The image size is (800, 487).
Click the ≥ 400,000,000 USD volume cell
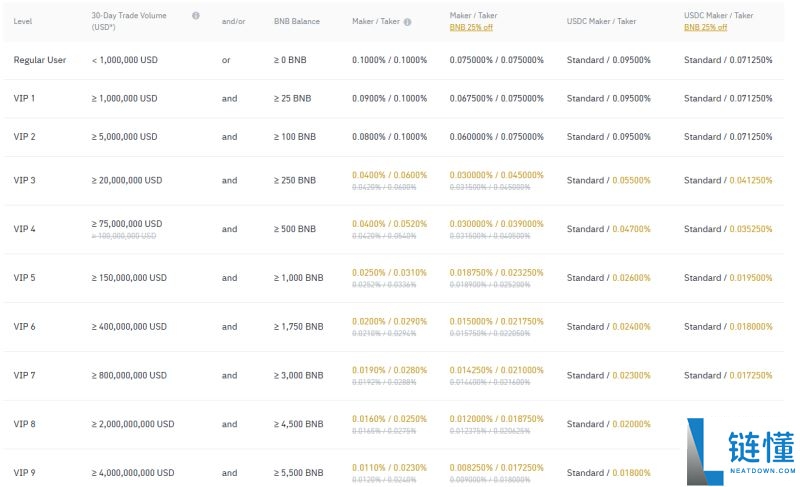129,326
